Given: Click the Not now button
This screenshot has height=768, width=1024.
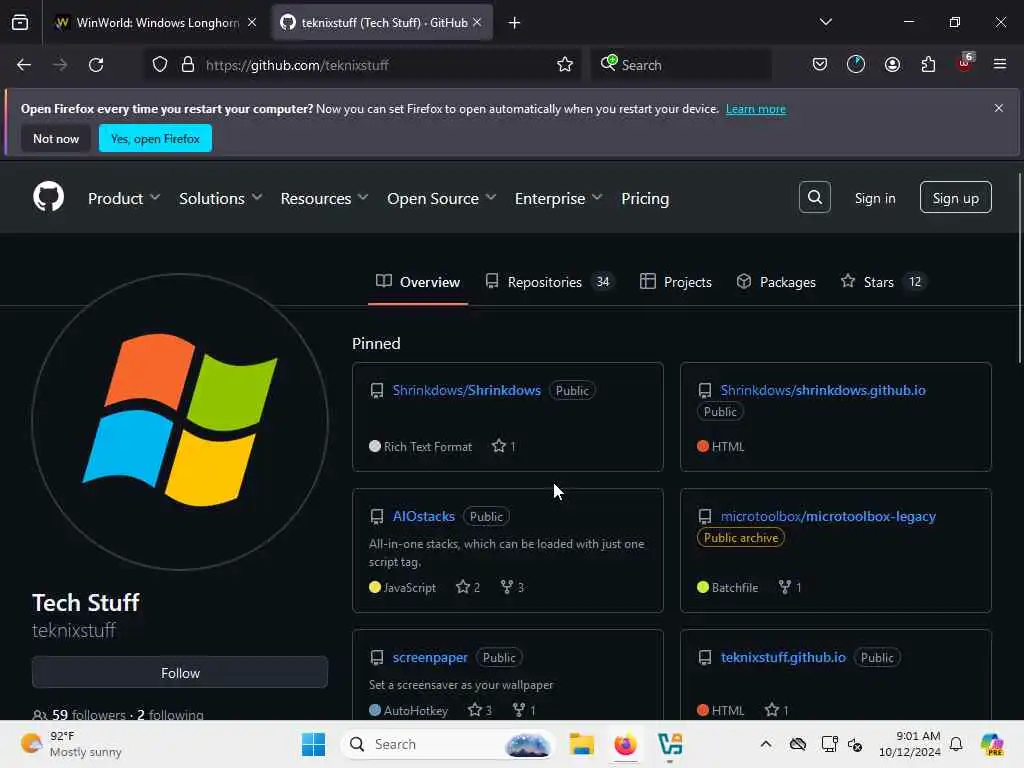Looking at the screenshot, I should [56, 138].
